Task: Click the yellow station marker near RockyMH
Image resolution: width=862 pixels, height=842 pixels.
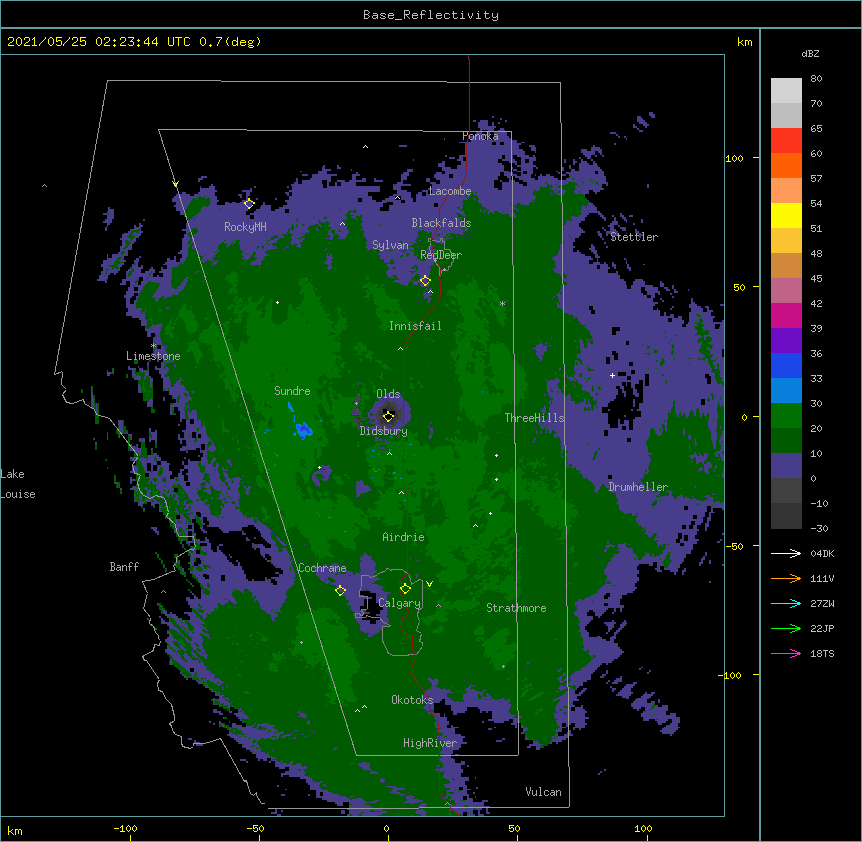Action: click(249, 203)
